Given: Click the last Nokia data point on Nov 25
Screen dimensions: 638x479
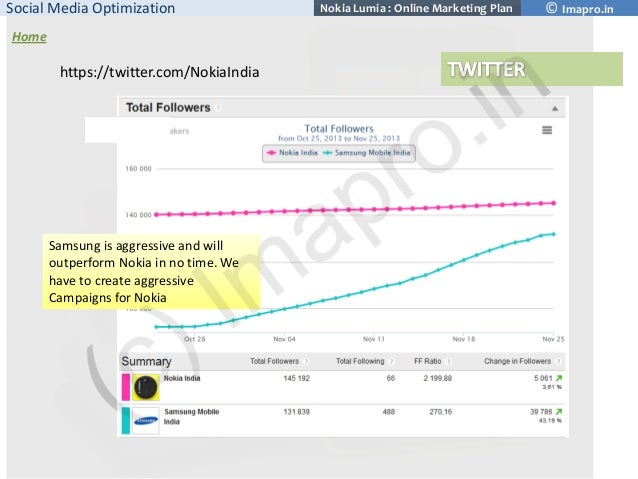Looking at the screenshot, I should [x=553, y=203].
